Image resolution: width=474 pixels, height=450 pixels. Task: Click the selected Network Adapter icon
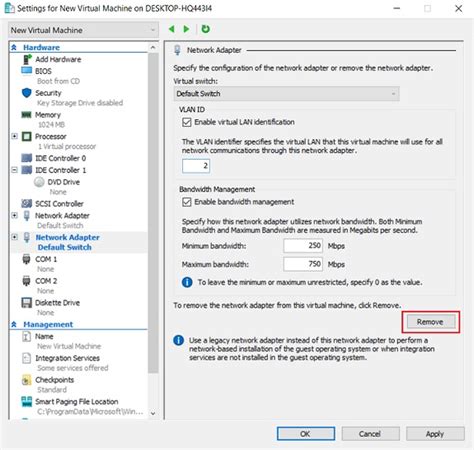(x=27, y=238)
